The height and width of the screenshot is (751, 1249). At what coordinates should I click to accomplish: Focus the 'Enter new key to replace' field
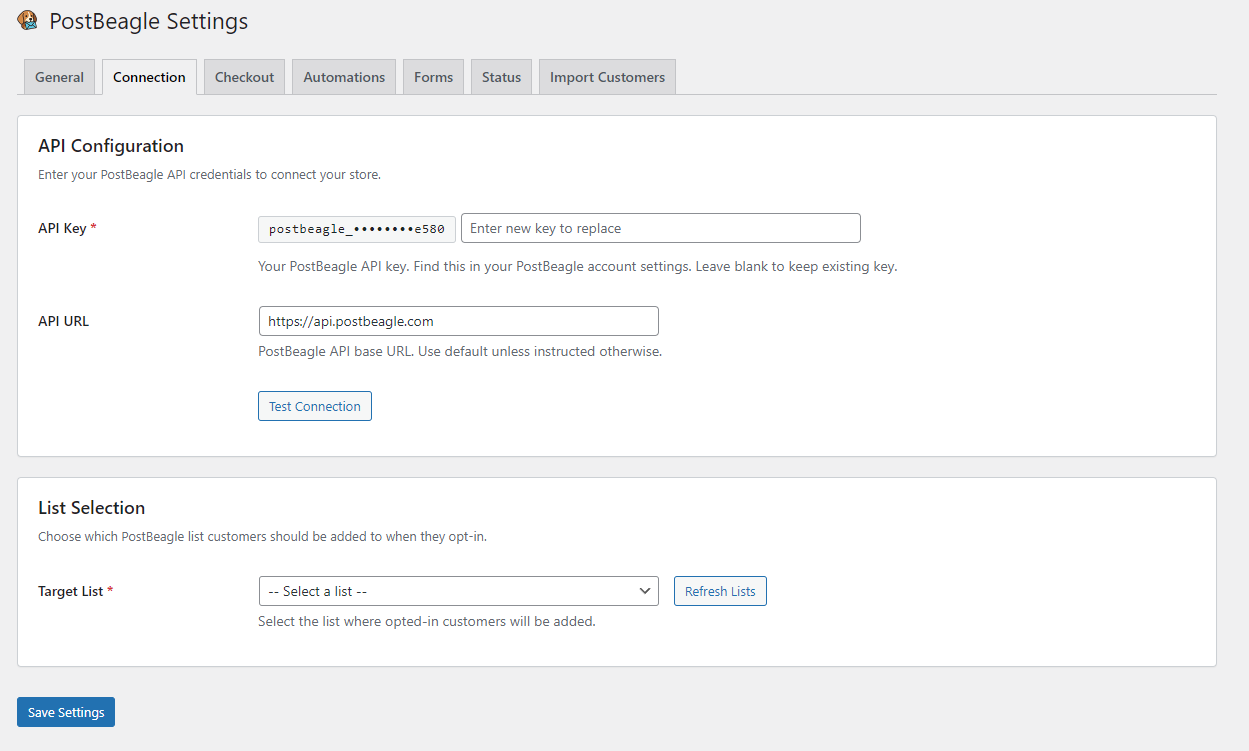[661, 228]
